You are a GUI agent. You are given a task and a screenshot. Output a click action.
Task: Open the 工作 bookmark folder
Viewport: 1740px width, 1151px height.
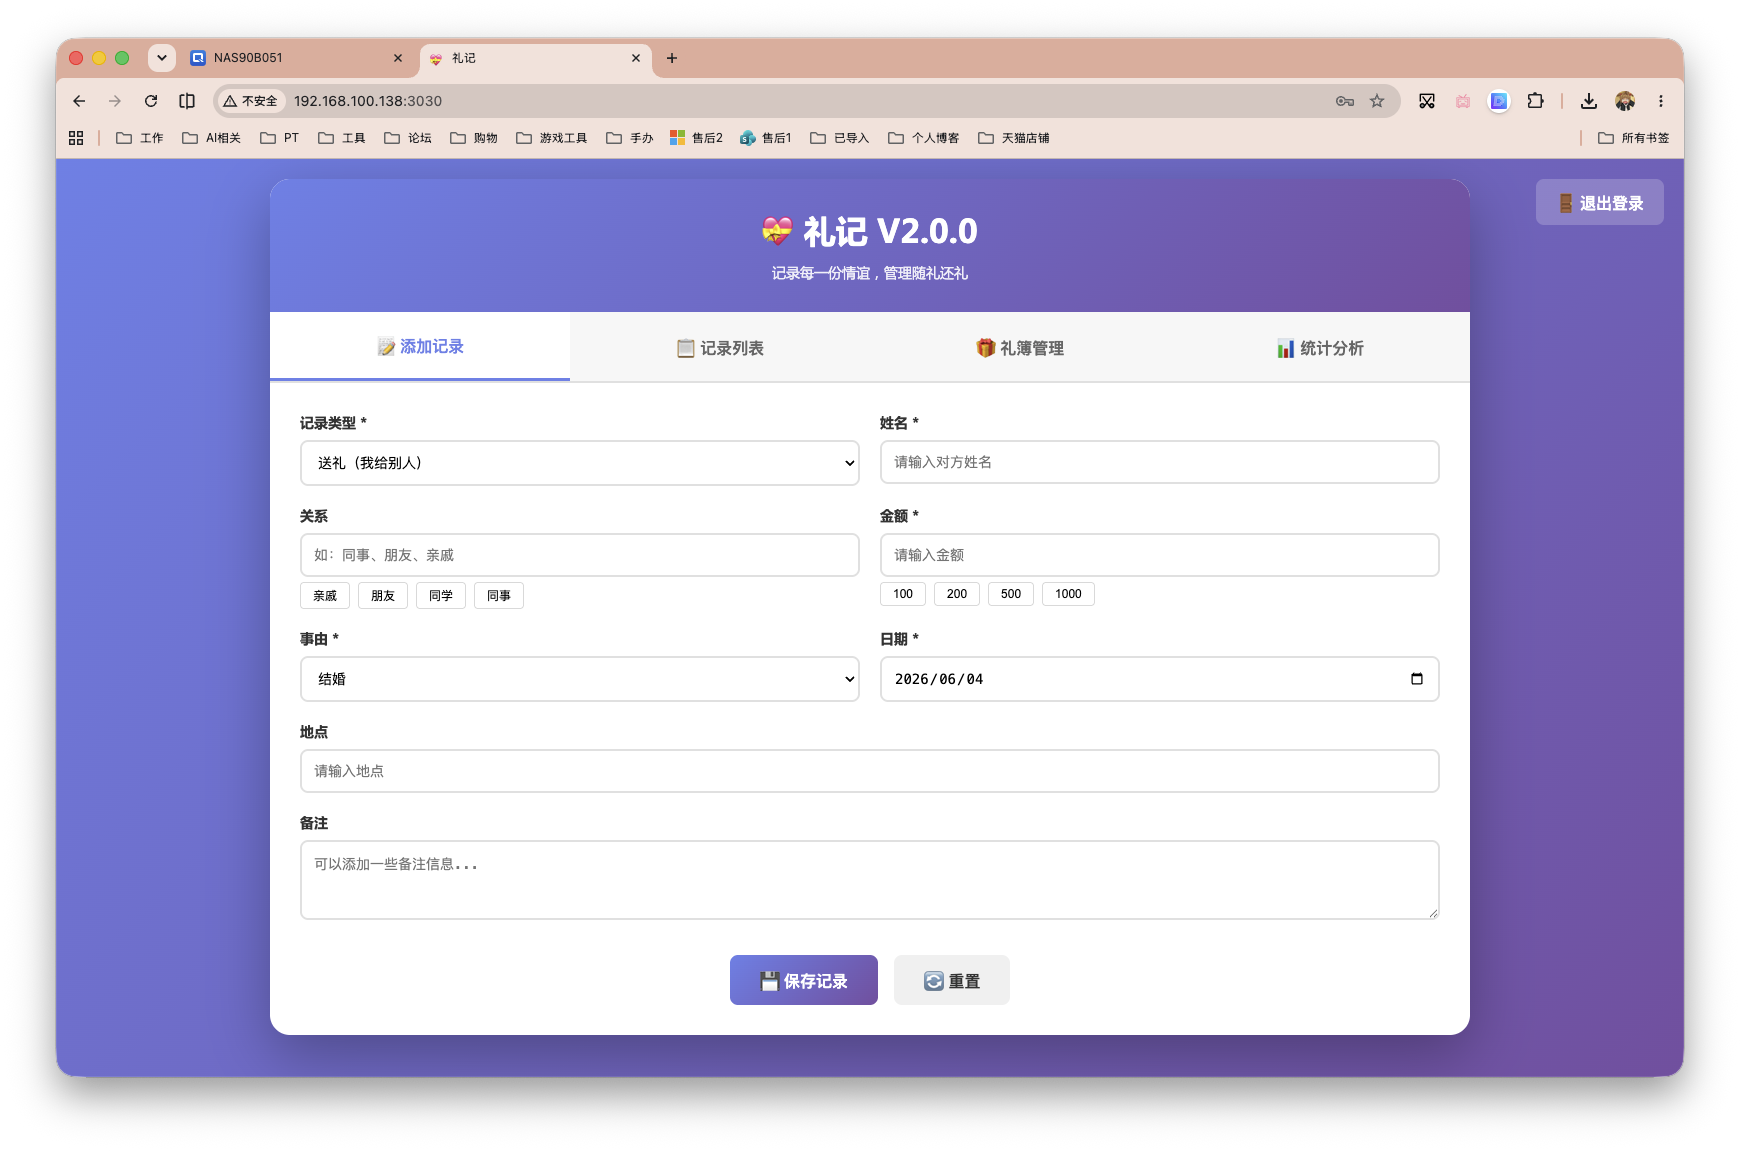point(140,138)
